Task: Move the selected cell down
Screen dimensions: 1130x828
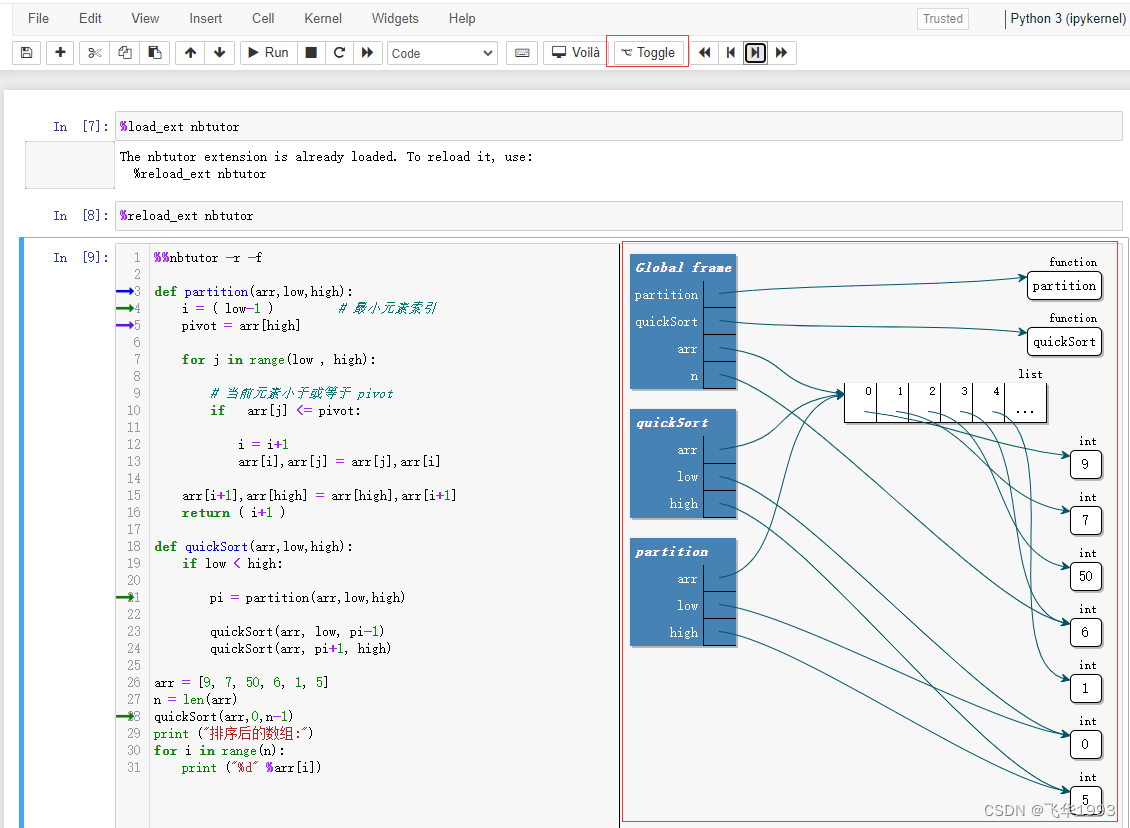Action: point(219,53)
